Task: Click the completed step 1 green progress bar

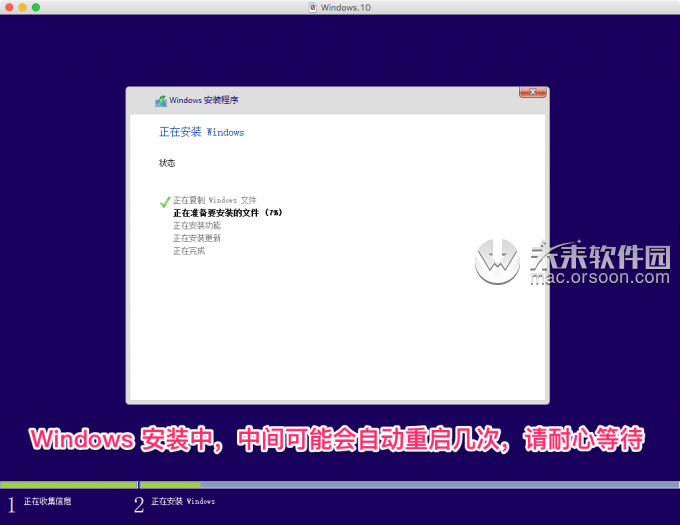Action: pyautogui.click(x=69, y=485)
